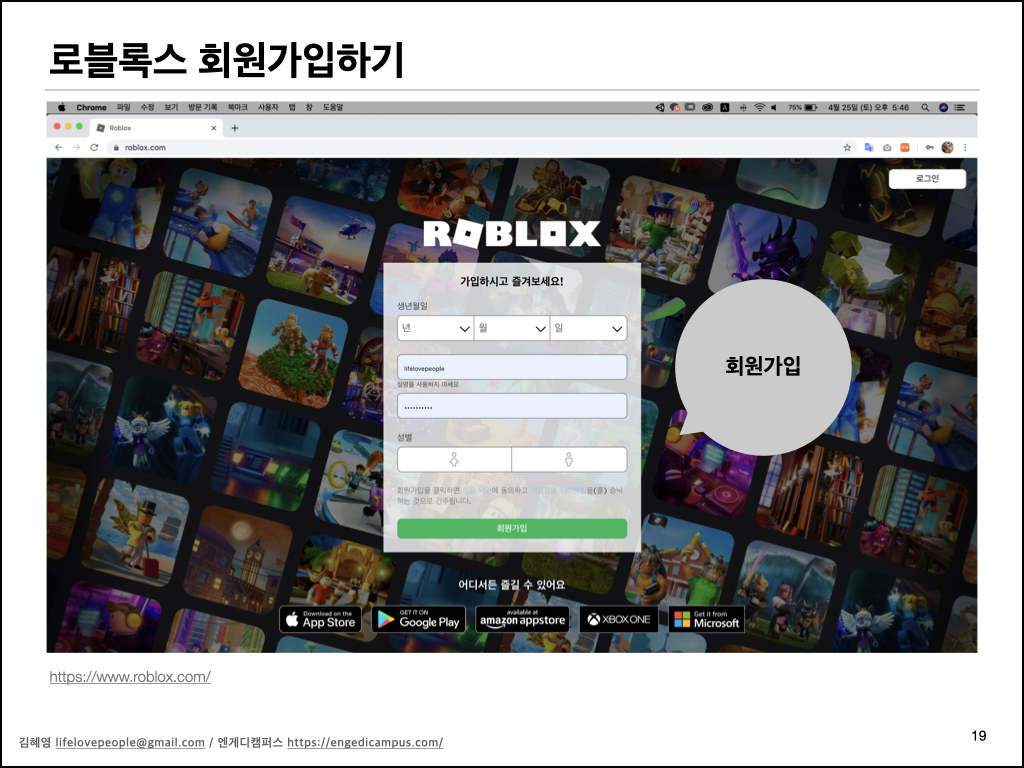Open the Get it from Microsoft badge

[707, 619]
